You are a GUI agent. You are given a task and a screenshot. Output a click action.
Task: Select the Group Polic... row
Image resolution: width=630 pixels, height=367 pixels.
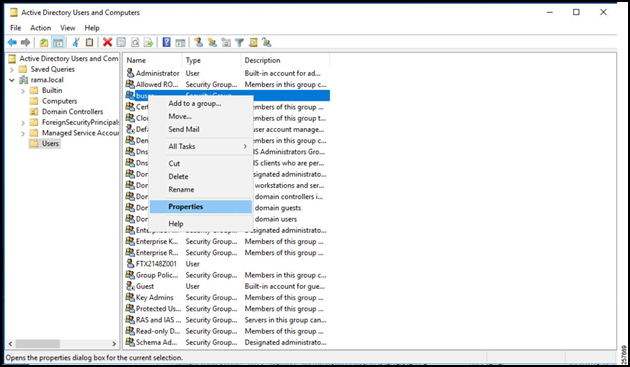coord(227,275)
